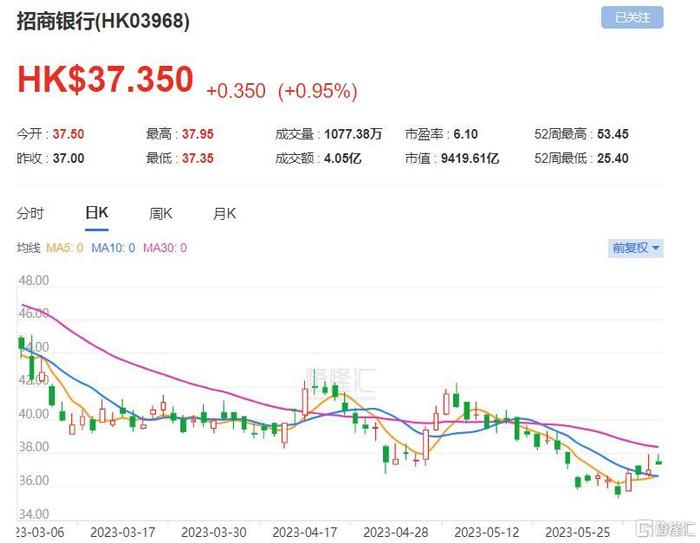This screenshot has width=700, height=543.
Task: Click the tall red candlestick near 2023-04-17
Action: pos(305,400)
